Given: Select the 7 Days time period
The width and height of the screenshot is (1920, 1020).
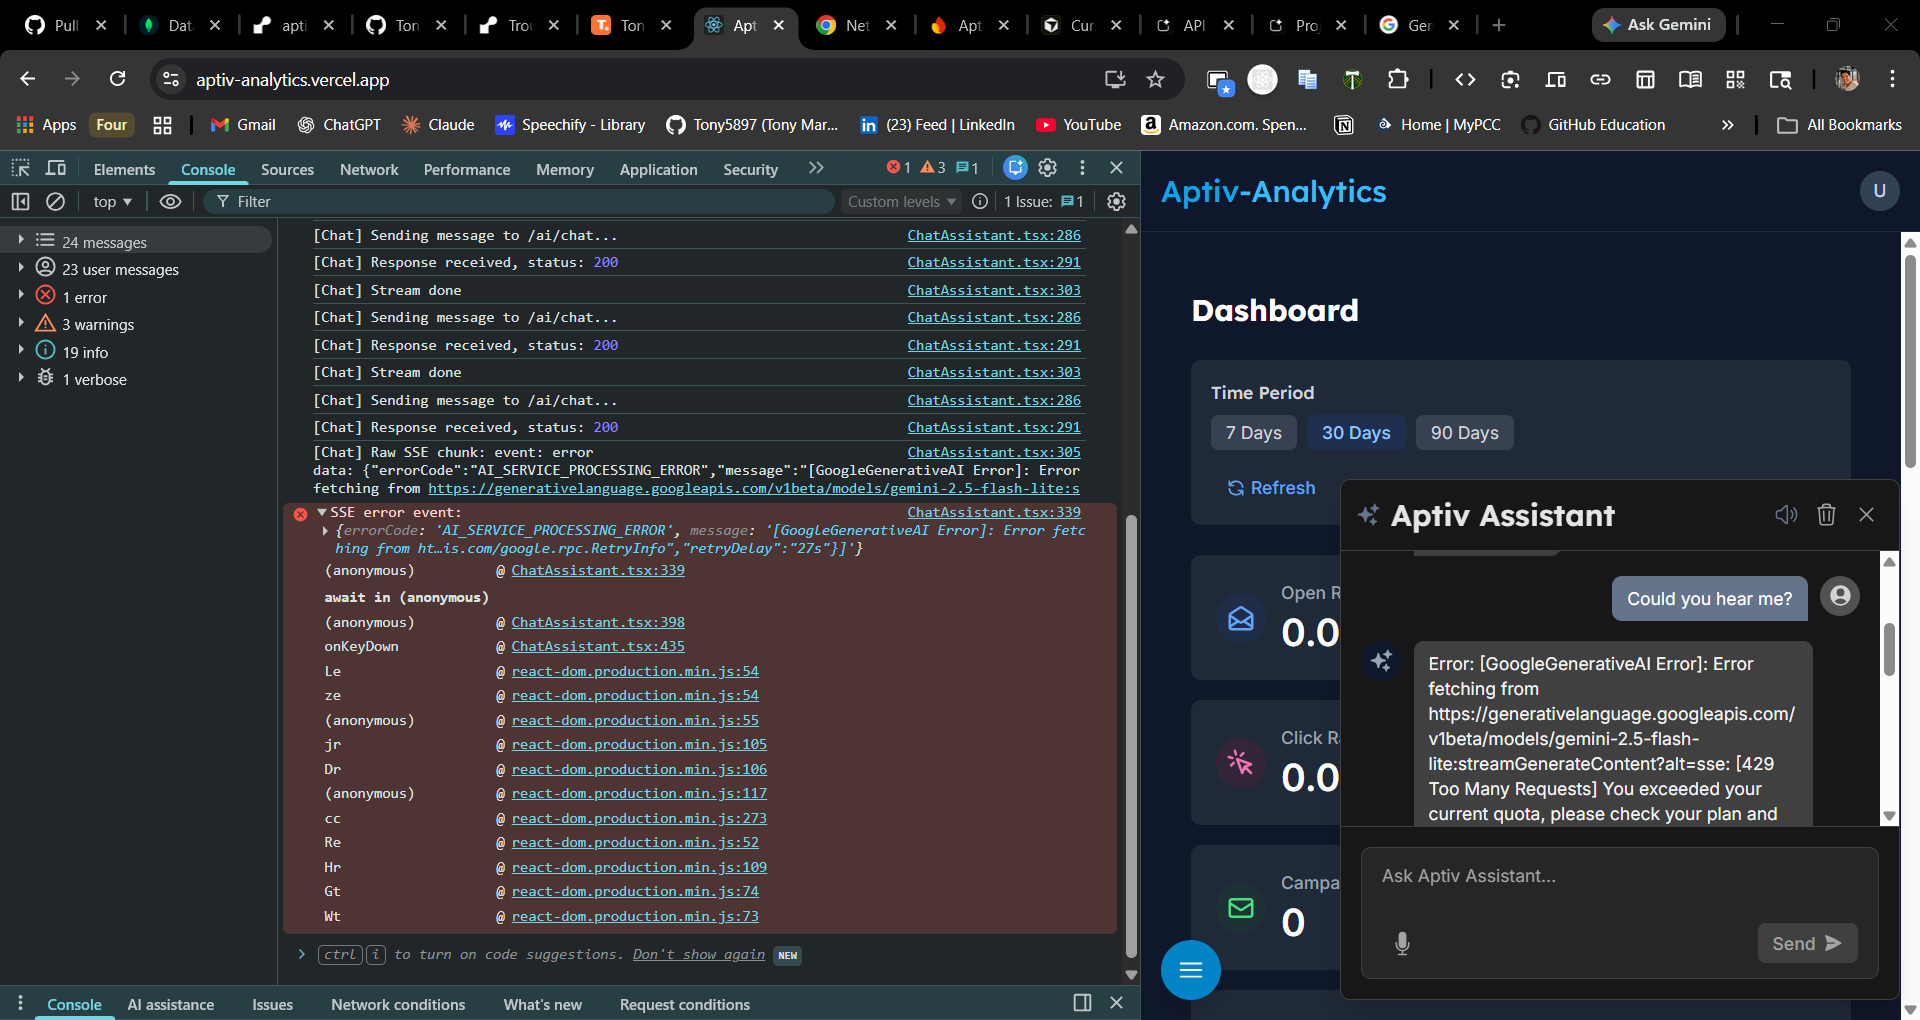Looking at the screenshot, I should 1253,433.
